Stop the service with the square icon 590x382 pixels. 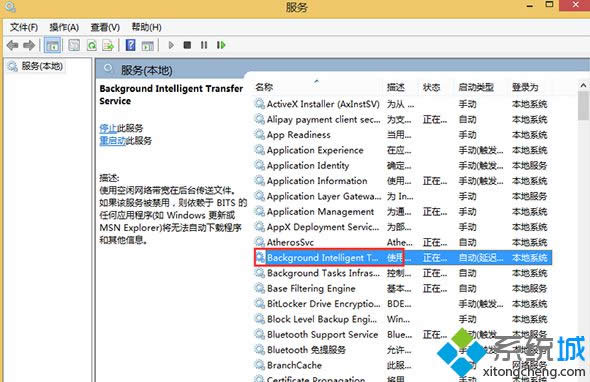(x=187, y=45)
